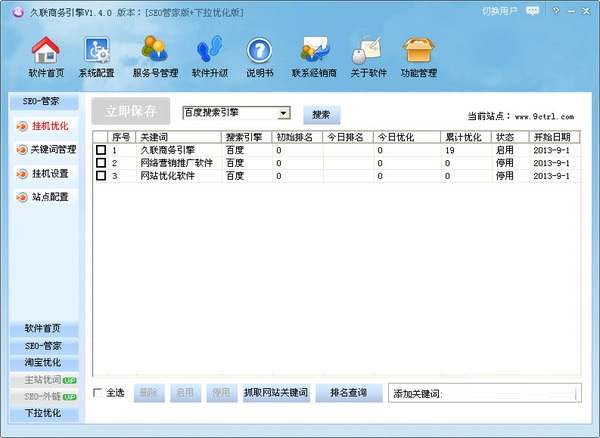Select 挂机优化 in the sidebar
This screenshot has width=600, height=438.
click(x=50, y=126)
